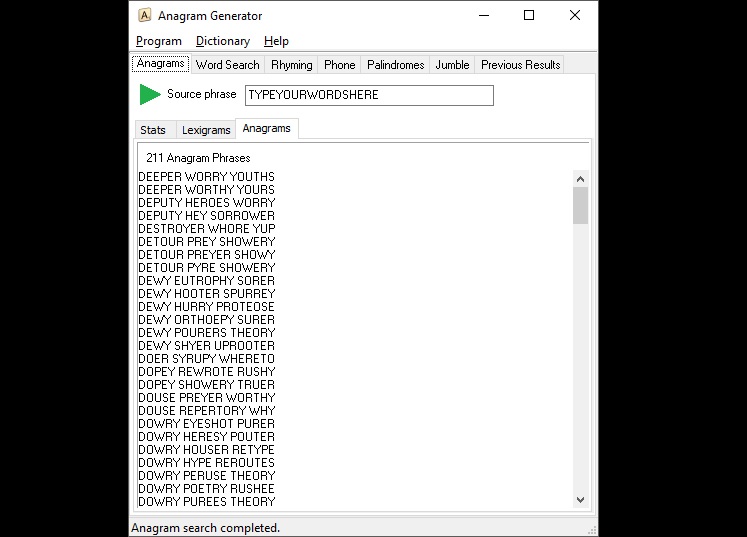The height and width of the screenshot is (537, 747).
Task: Select result DEEPER WORTHY YOURS
Action: [x=206, y=190]
